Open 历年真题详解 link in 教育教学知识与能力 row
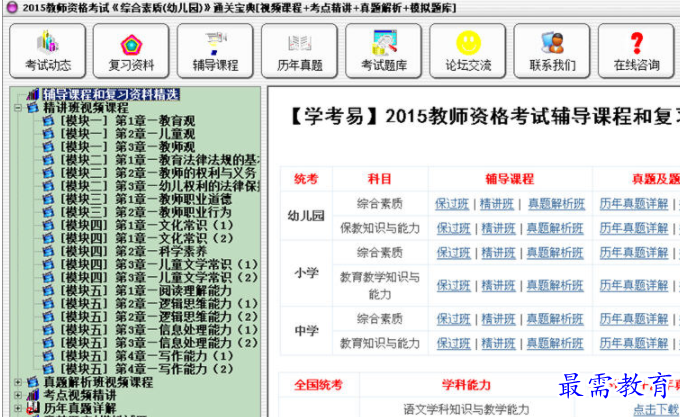Viewport: 680px width, 417px height. click(634, 285)
